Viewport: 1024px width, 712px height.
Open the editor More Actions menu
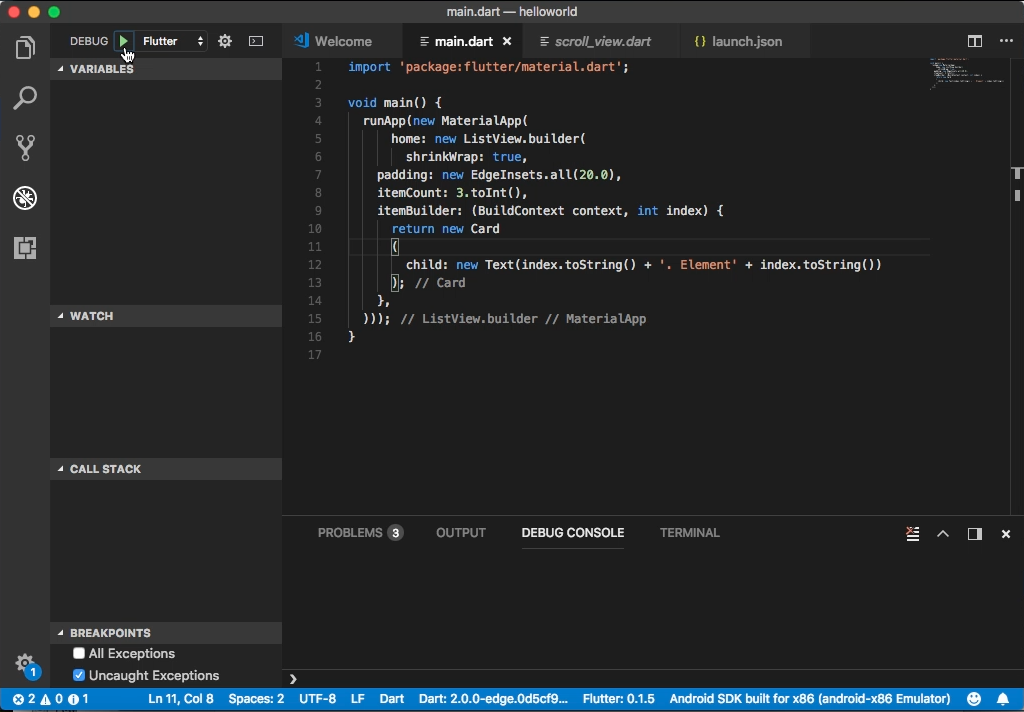tap(1006, 41)
